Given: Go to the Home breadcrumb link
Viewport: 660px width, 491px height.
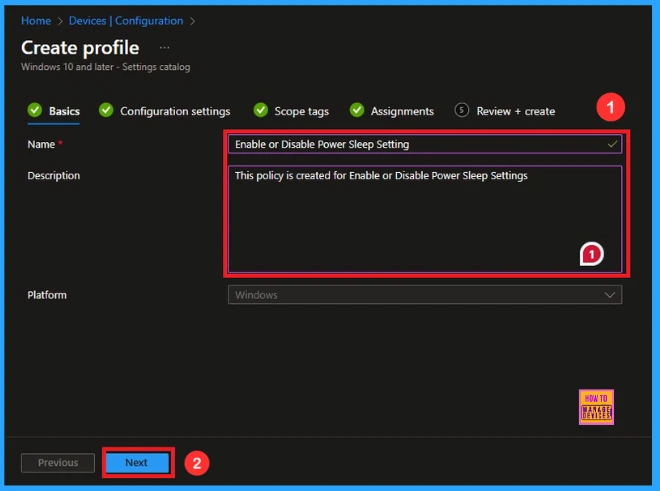Looking at the screenshot, I should [36, 21].
